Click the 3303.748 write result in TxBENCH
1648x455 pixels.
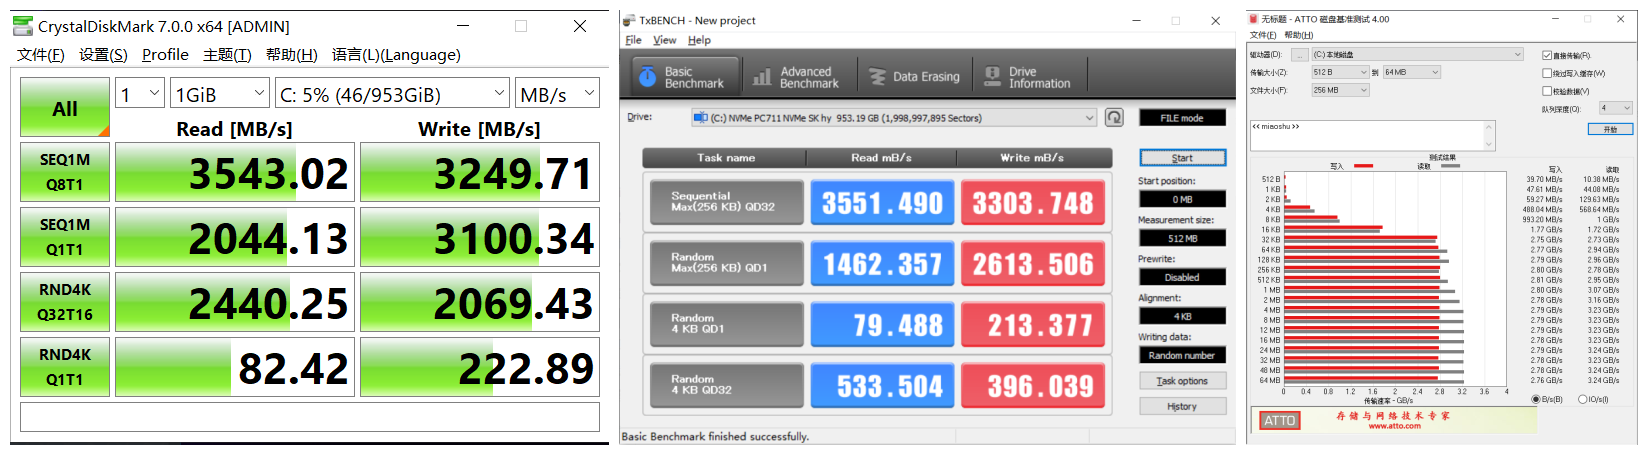[1033, 203]
